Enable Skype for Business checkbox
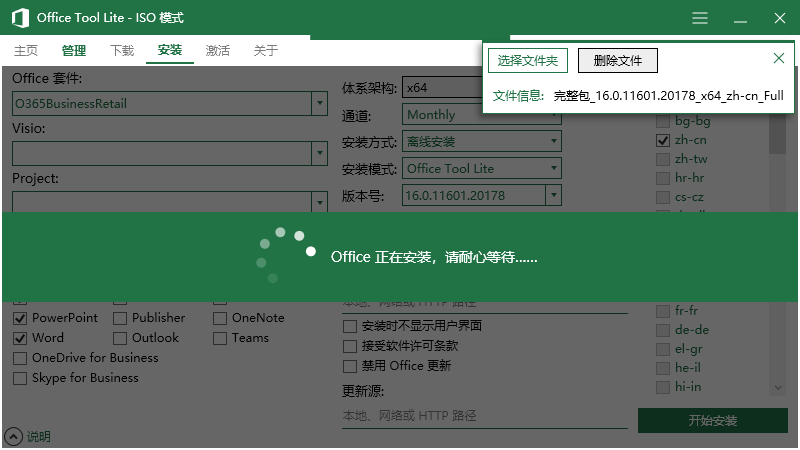The height and width of the screenshot is (450, 800). [x=20, y=378]
